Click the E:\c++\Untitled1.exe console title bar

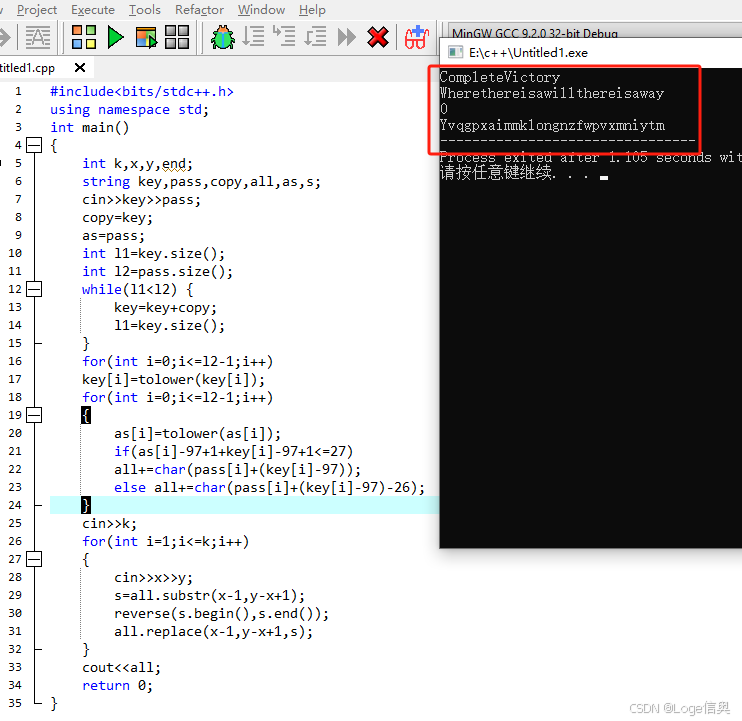point(591,52)
